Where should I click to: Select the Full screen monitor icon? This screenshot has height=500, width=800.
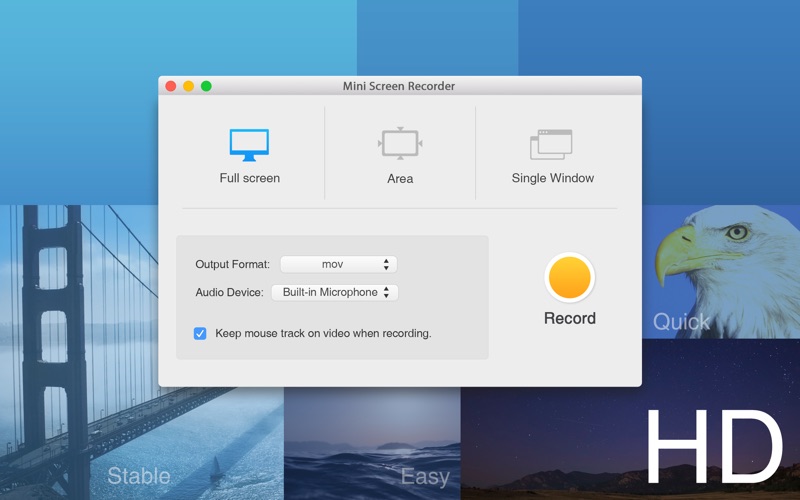coord(249,145)
